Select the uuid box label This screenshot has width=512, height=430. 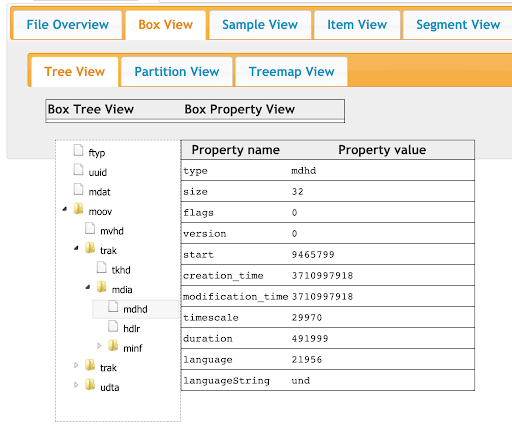[x=98, y=173]
